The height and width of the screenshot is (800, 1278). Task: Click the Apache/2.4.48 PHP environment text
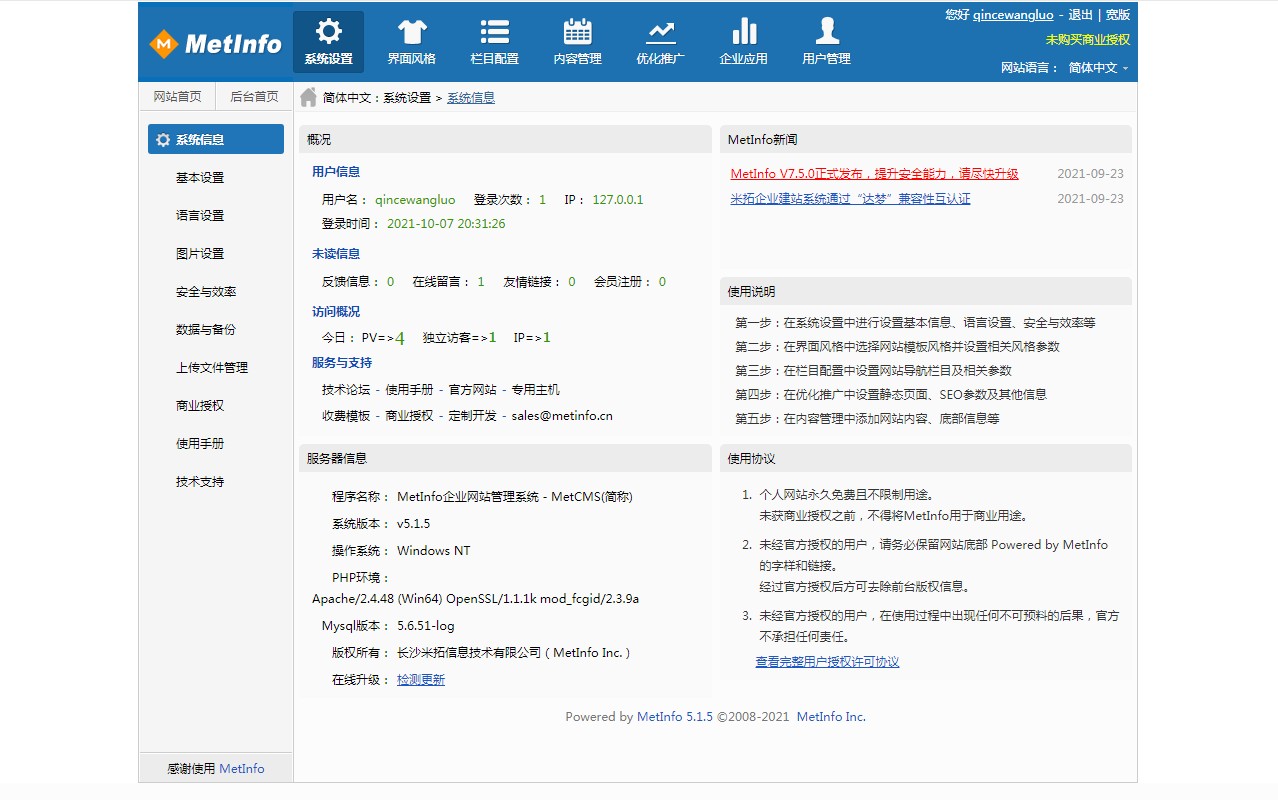pyautogui.click(x=476, y=599)
